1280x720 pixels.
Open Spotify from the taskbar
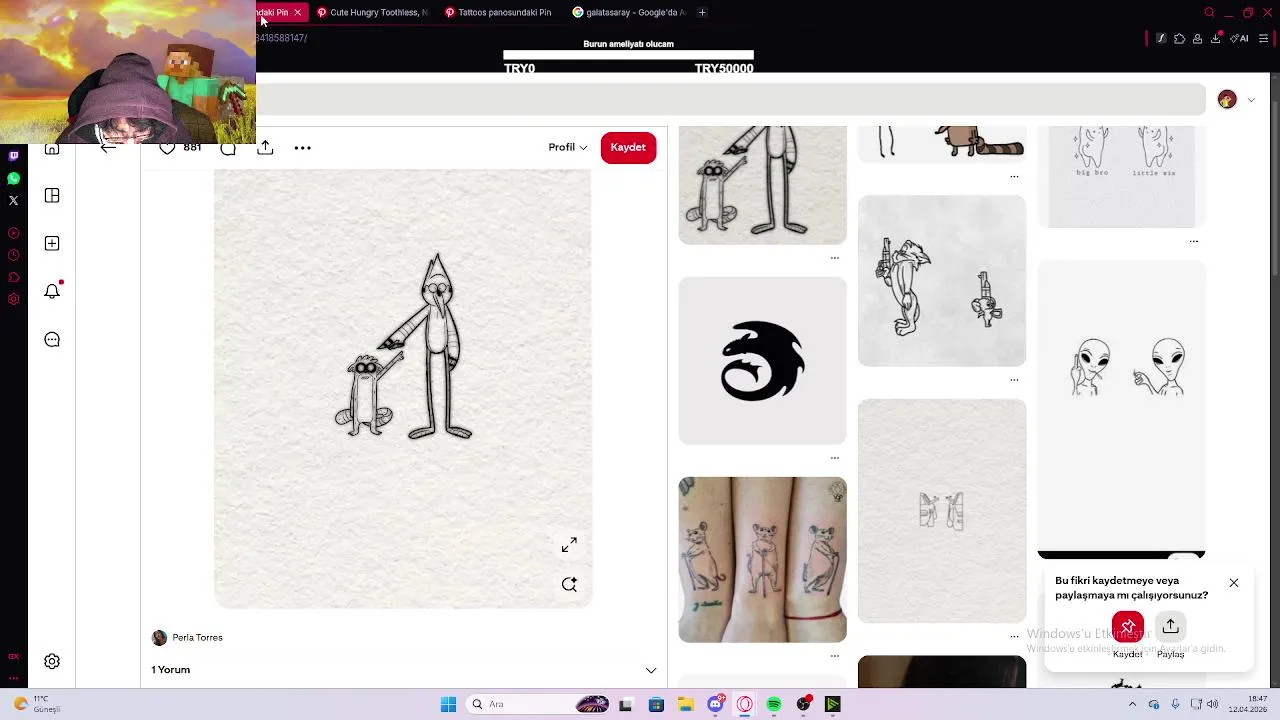(774, 704)
